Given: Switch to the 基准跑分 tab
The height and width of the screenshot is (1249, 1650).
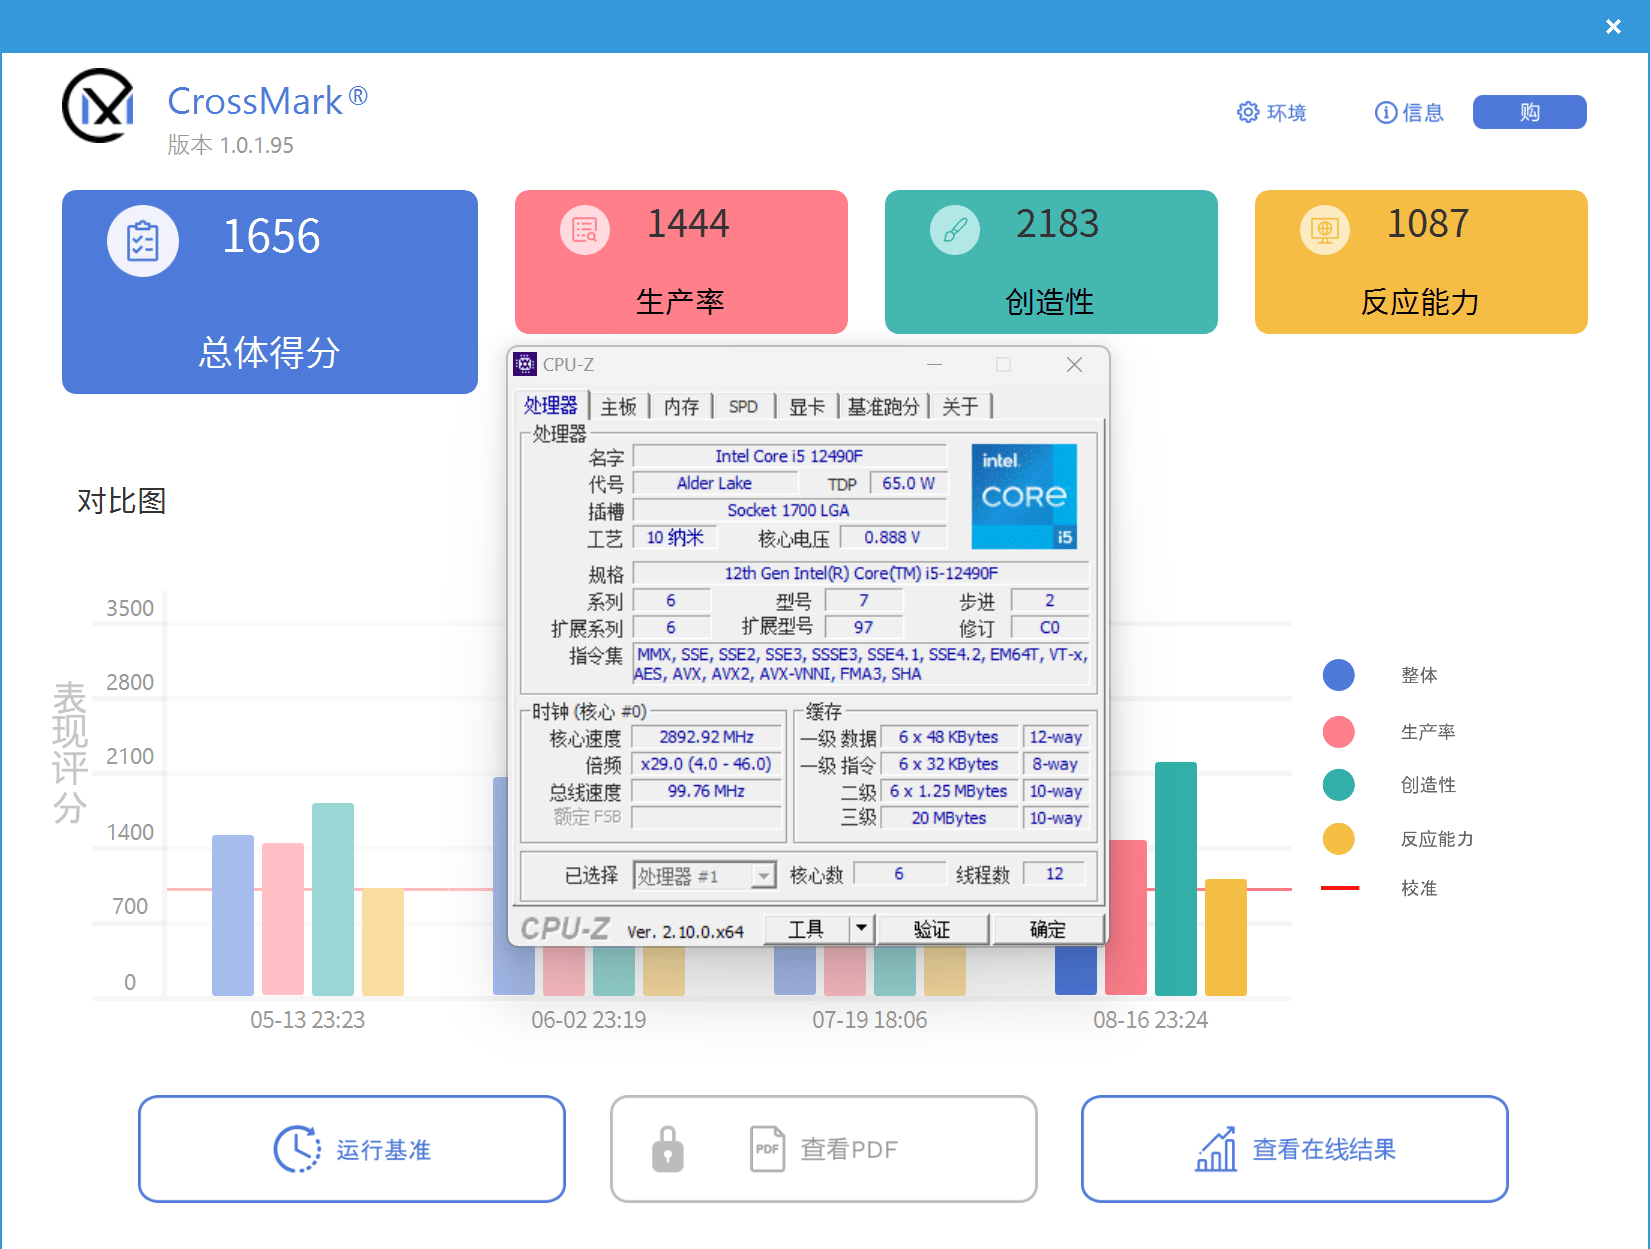Looking at the screenshot, I should click(884, 406).
